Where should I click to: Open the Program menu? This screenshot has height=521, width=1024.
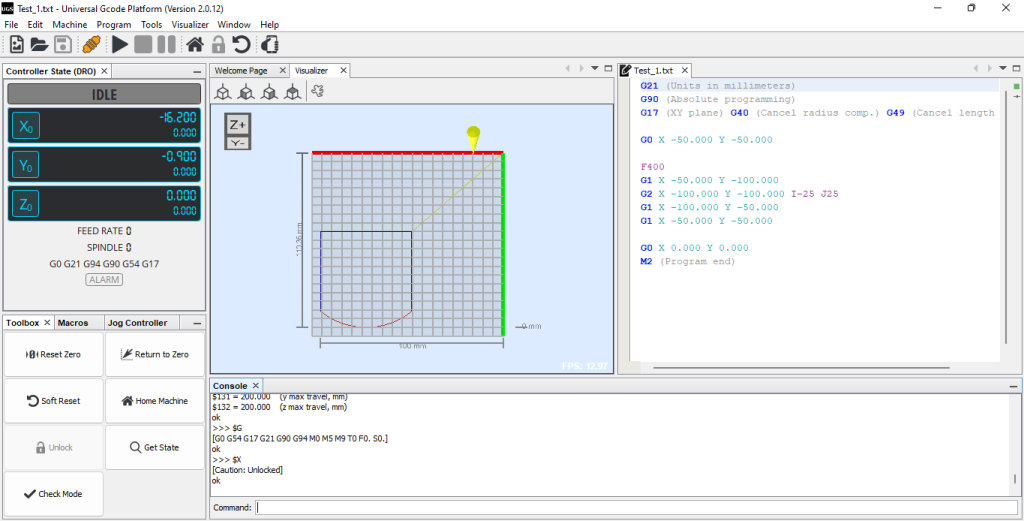(x=114, y=25)
